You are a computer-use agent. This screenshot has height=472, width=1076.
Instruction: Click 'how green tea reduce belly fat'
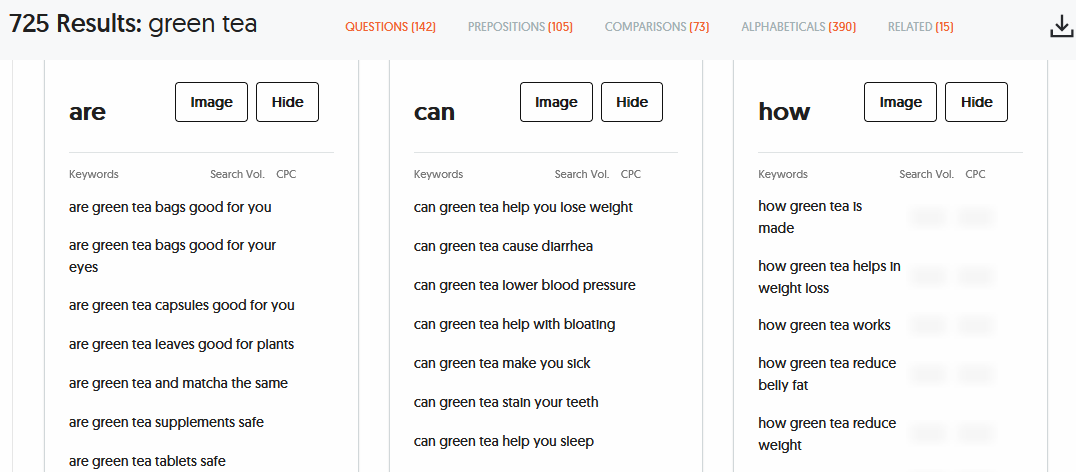coord(826,374)
